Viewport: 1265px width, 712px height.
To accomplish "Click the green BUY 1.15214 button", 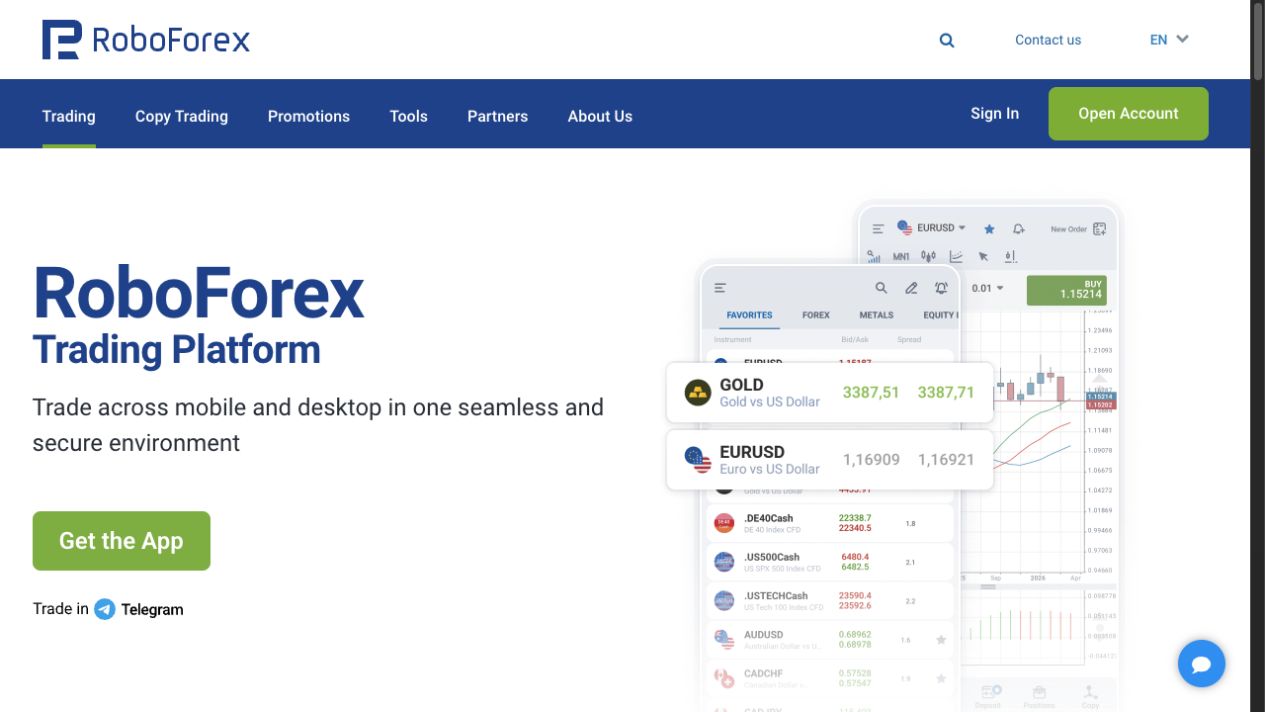I will 1067,289.
